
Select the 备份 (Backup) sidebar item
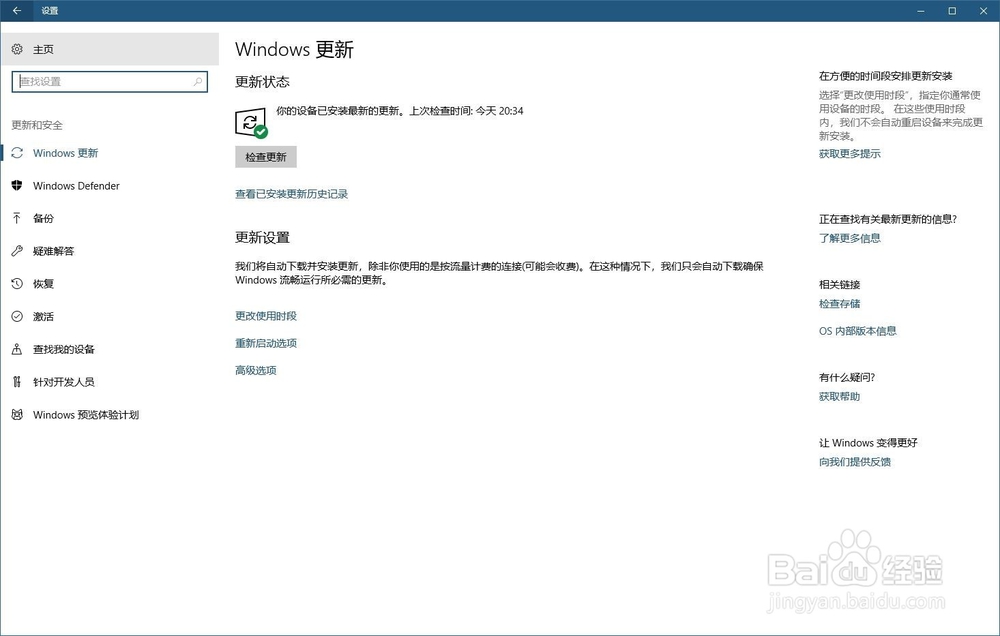44,218
